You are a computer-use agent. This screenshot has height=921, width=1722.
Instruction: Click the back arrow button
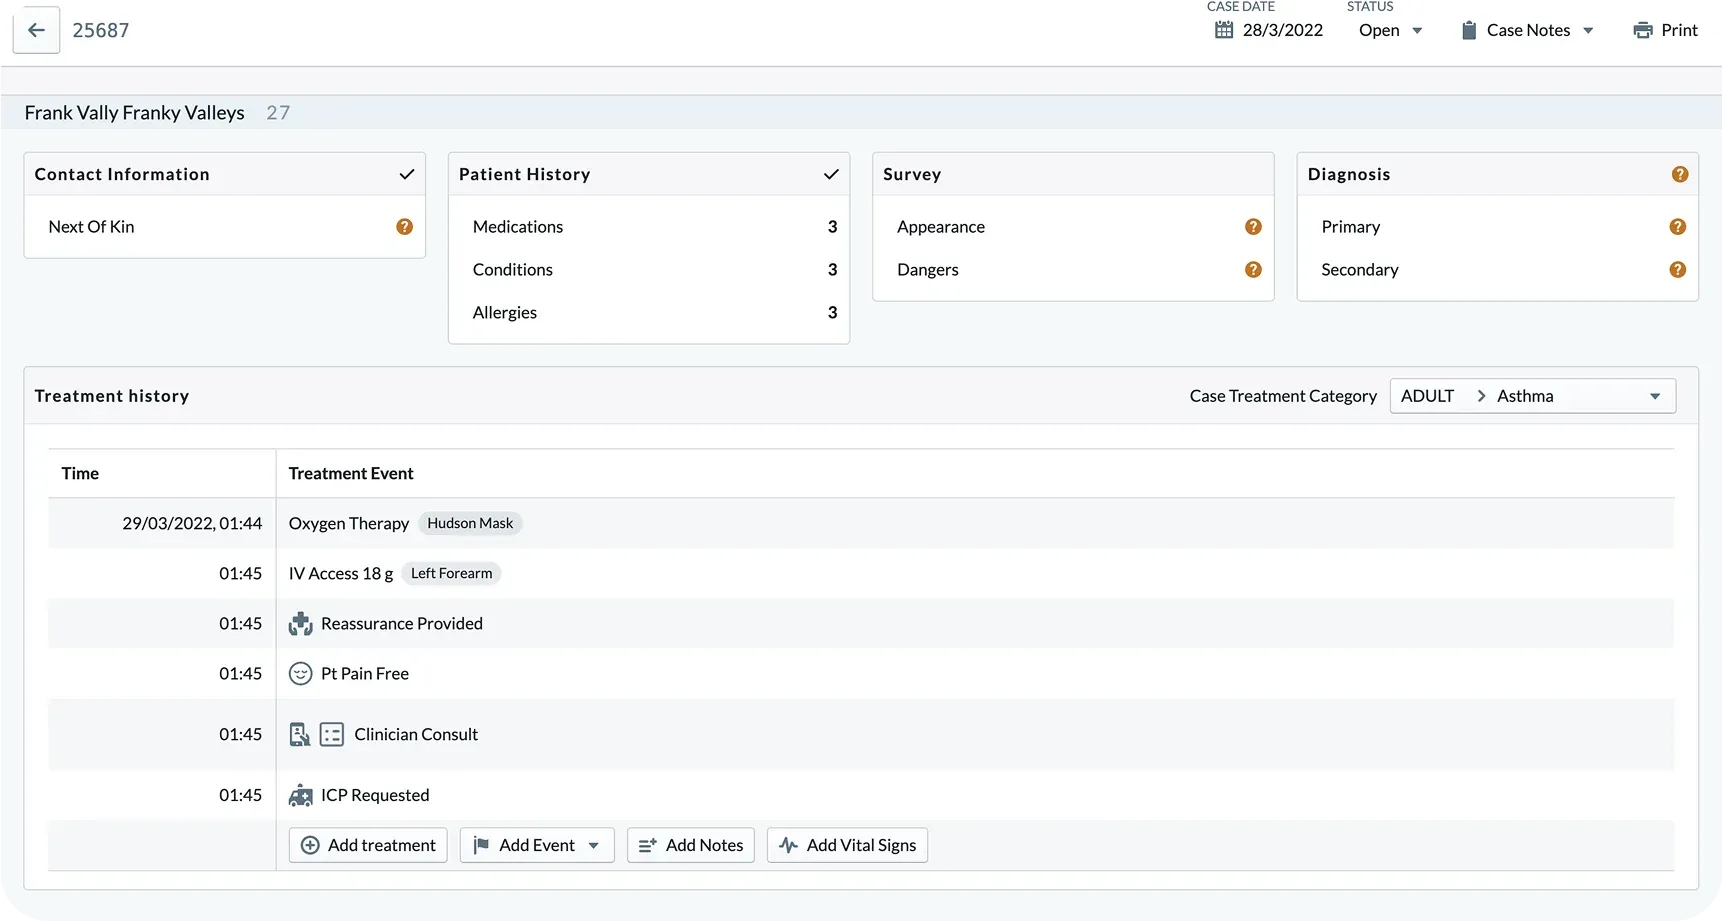36,30
